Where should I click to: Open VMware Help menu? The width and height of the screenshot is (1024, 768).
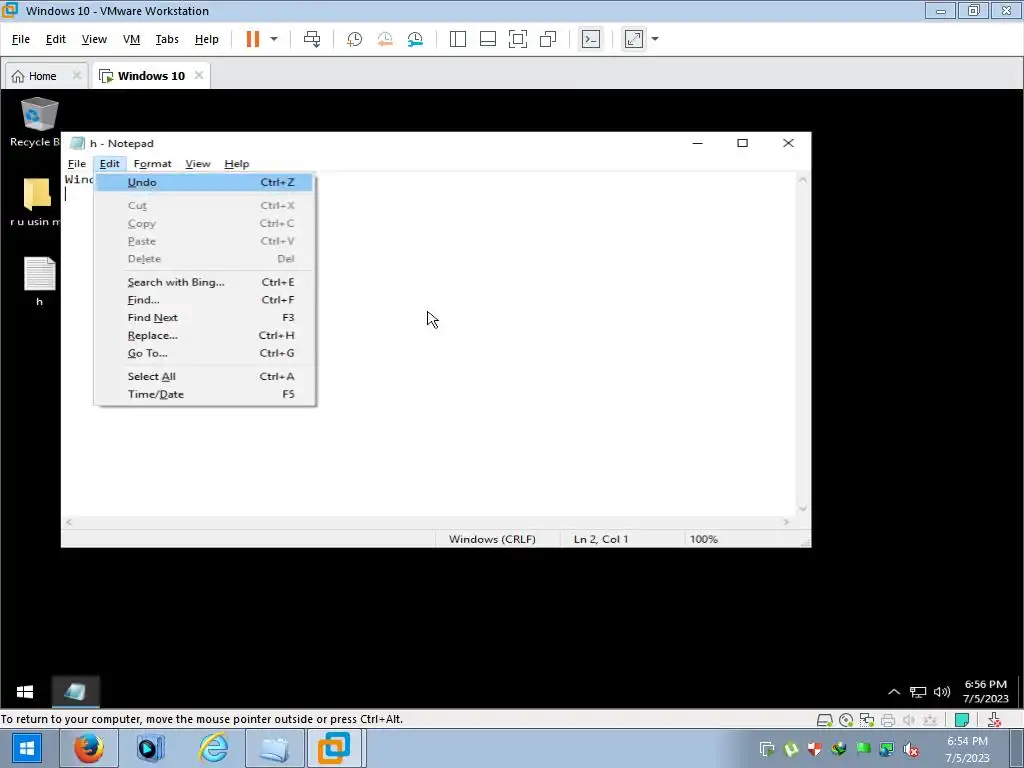click(x=206, y=39)
